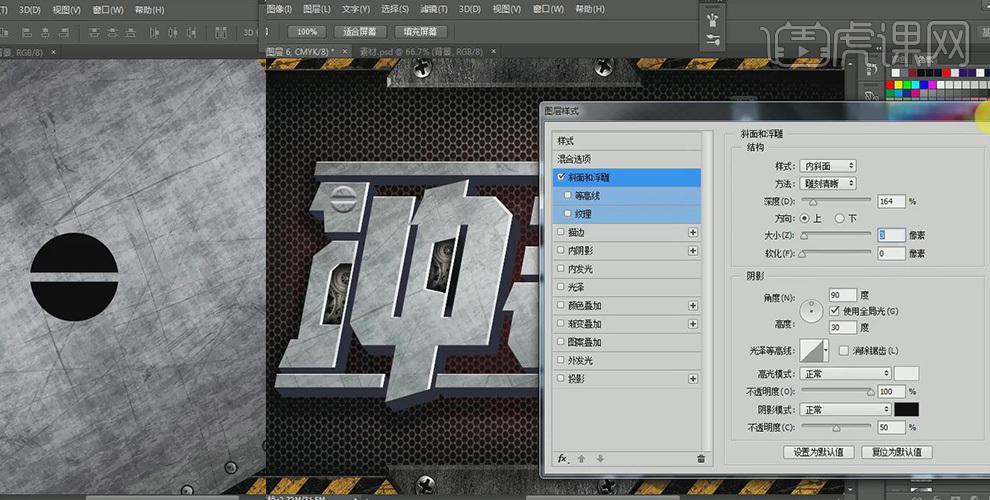Enable the 消除锯齿 checkbox

(x=844, y=351)
